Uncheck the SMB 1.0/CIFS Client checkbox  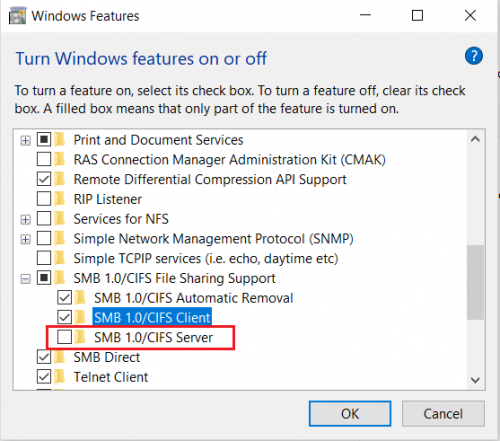point(64,317)
